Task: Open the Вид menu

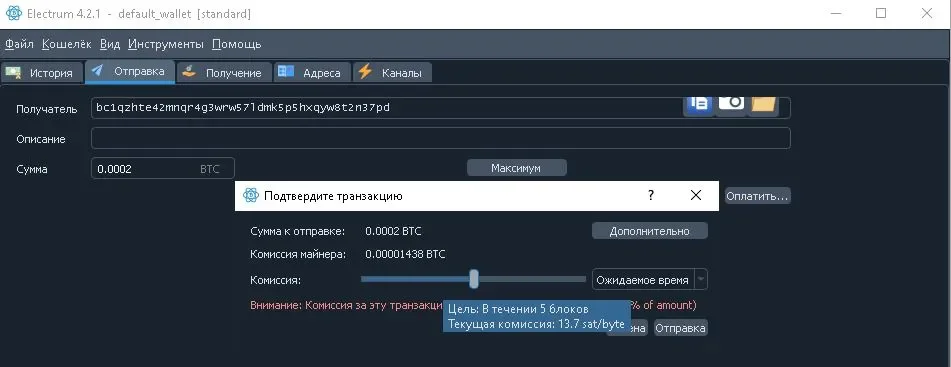Action: coord(110,44)
